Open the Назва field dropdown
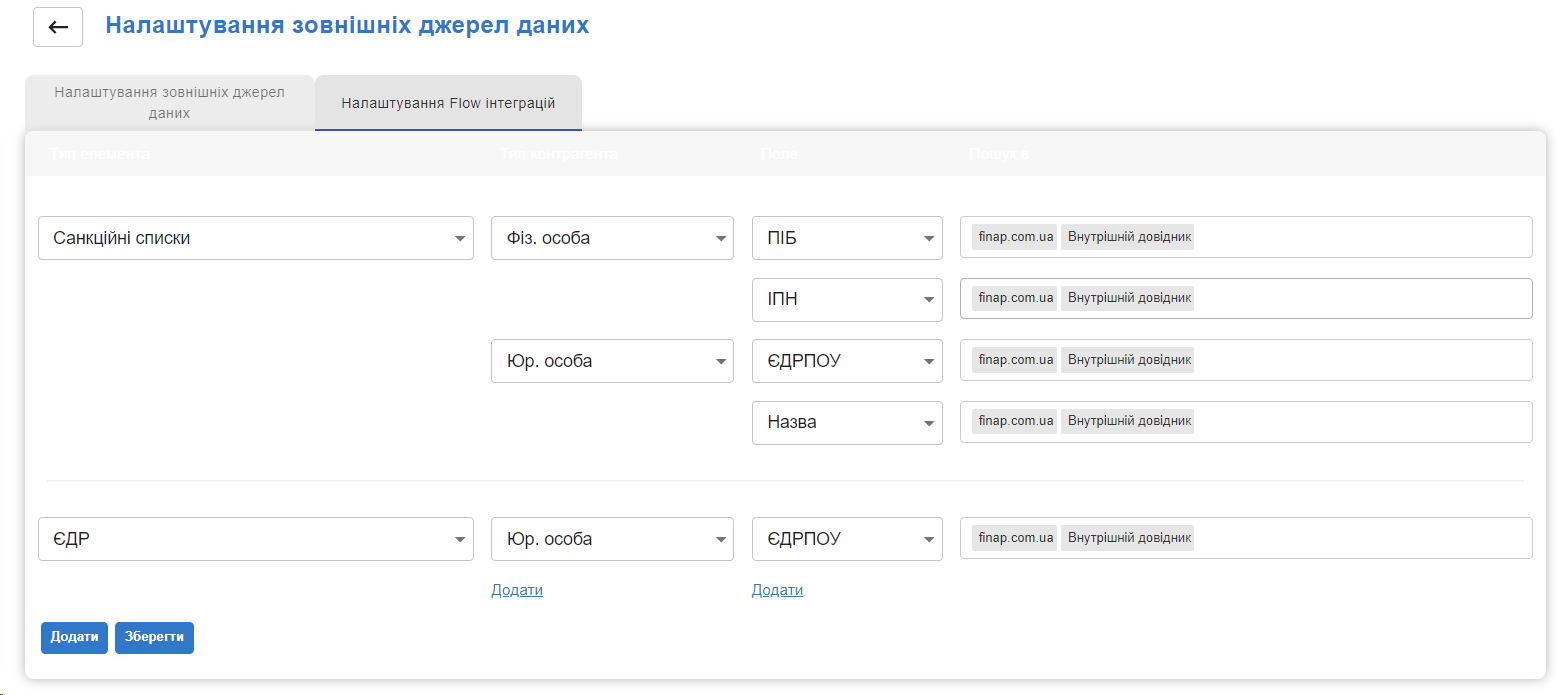Image resolution: width=1557 pixels, height=695 pixels. (847, 423)
